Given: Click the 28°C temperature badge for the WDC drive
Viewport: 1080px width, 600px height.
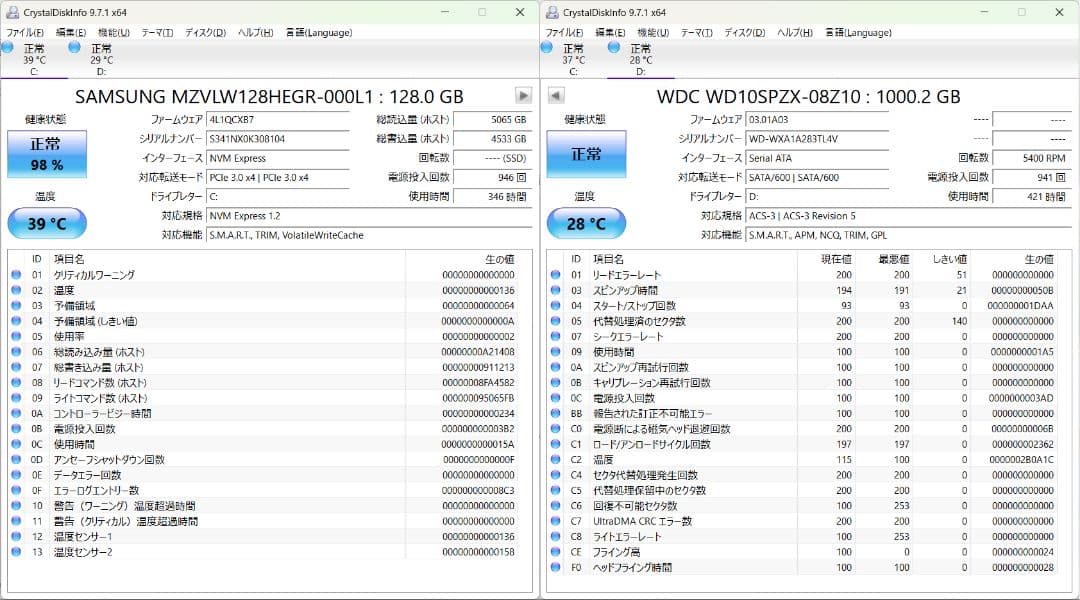Looking at the screenshot, I should pos(587,222).
